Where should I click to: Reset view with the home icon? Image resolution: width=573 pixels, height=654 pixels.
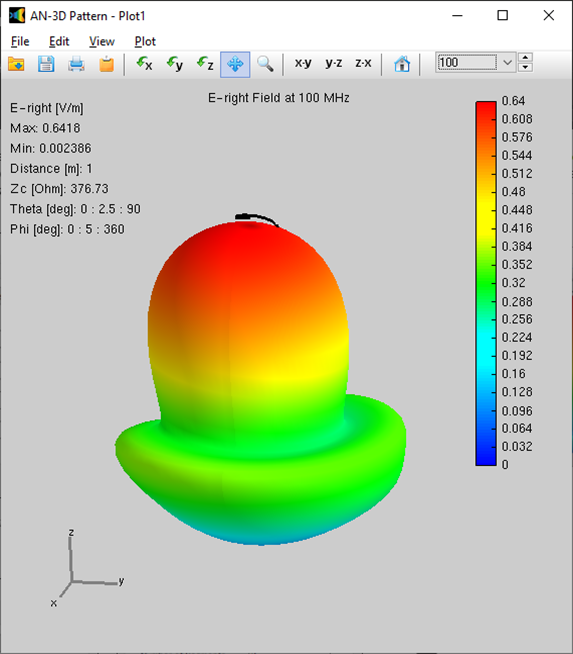click(402, 64)
